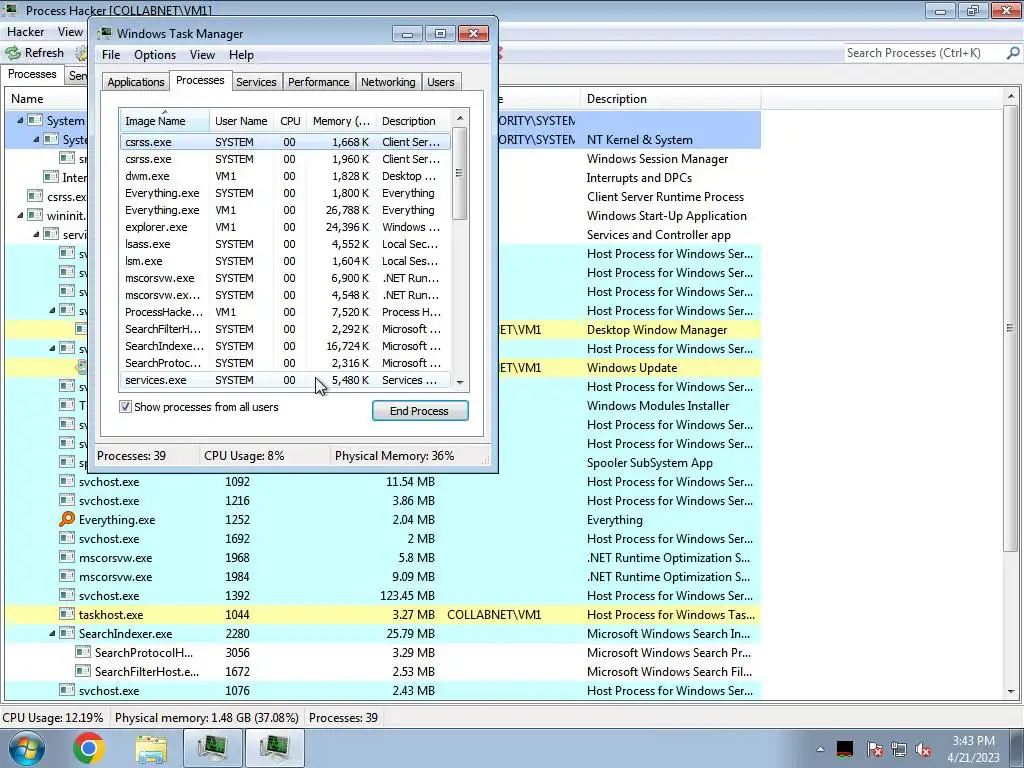Image resolution: width=1024 pixels, height=768 pixels.
Task: Click the Process Hacker title bar icon
Action: tap(12, 9)
